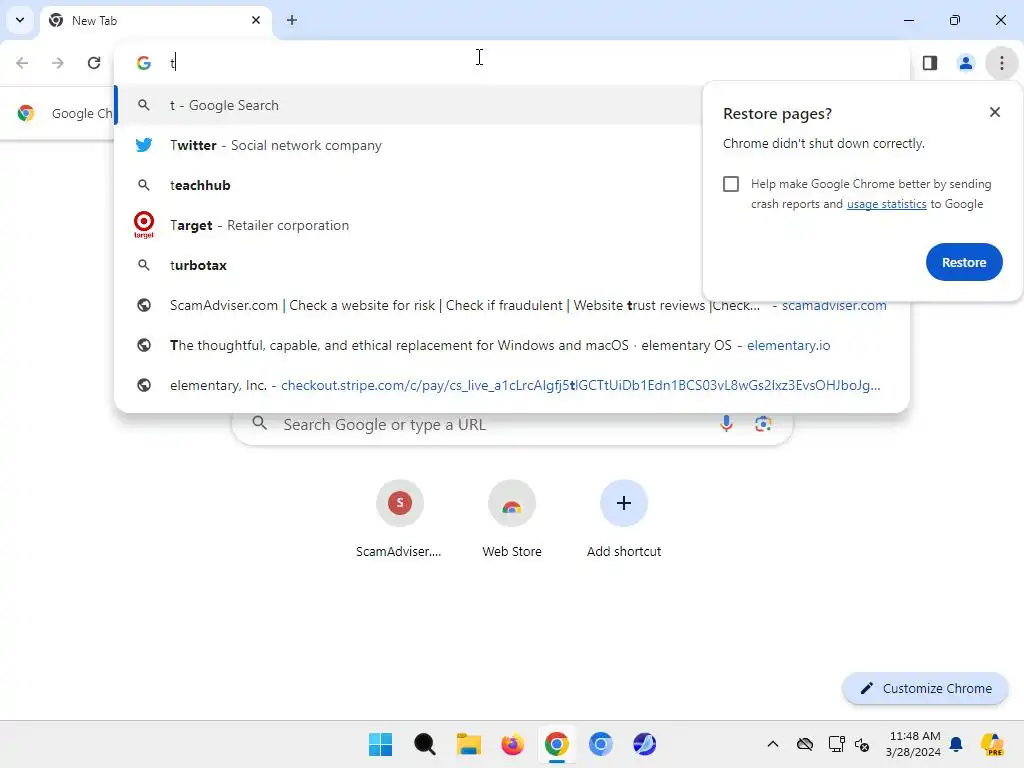The width and height of the screenshot is (1024, 768).
Task: Open the Chrome profile avatar
Action: 966,63
